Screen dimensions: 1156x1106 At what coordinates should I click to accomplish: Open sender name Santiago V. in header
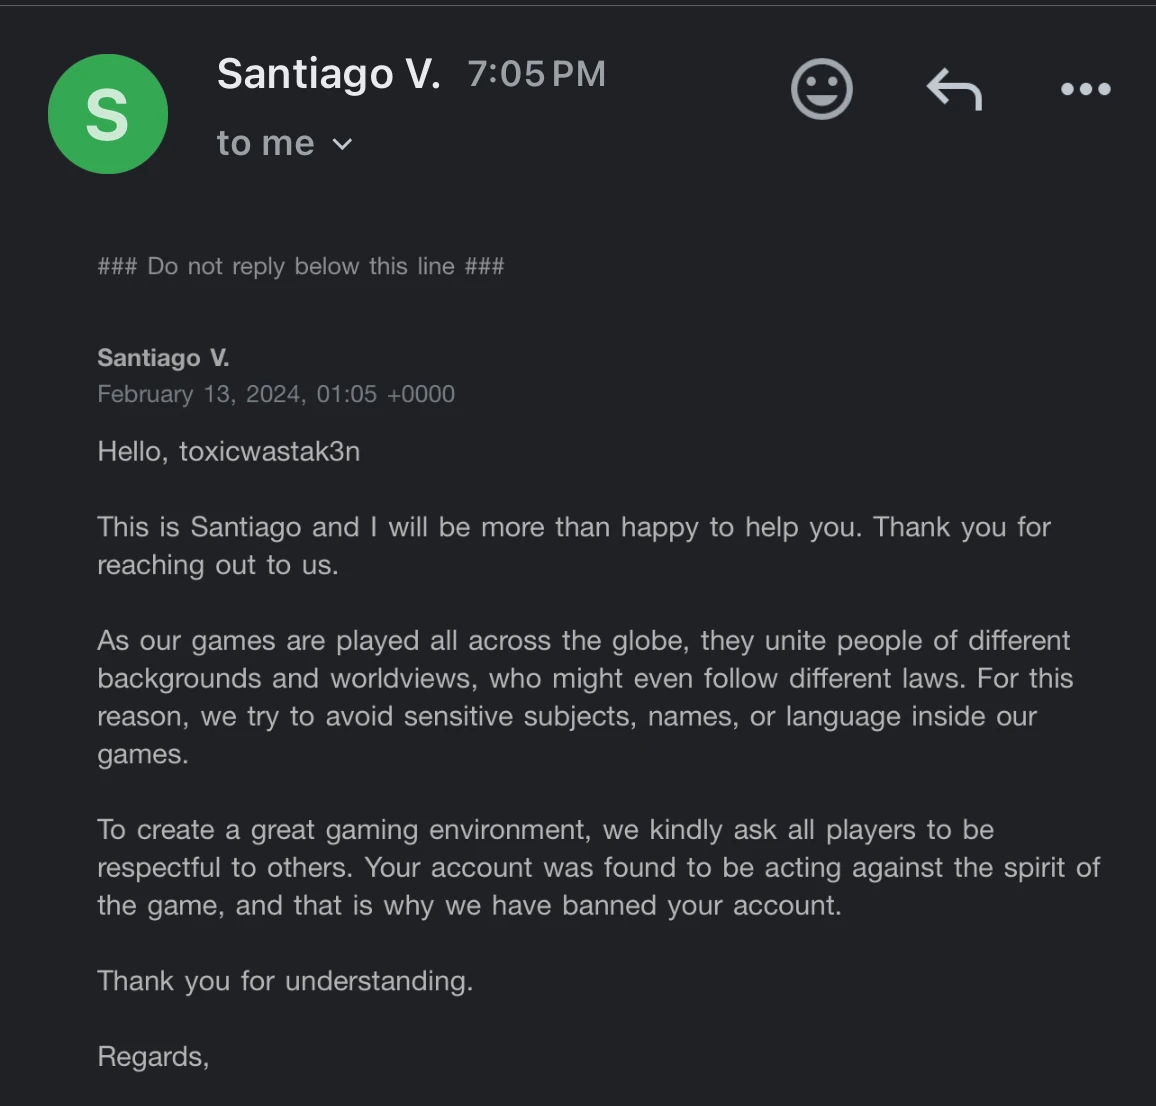point(328,74)
